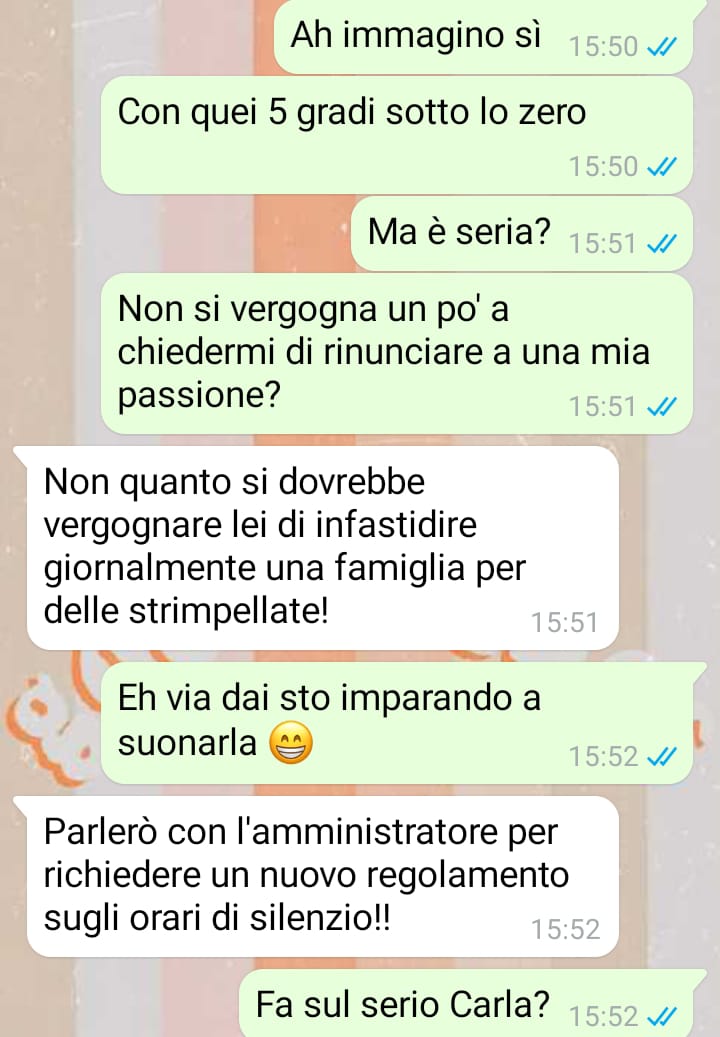Click read-receipt ticks on the 'passione?' message
This screenshot has width=720, height=1037.
pyautogui.click(x=661, y=407)
